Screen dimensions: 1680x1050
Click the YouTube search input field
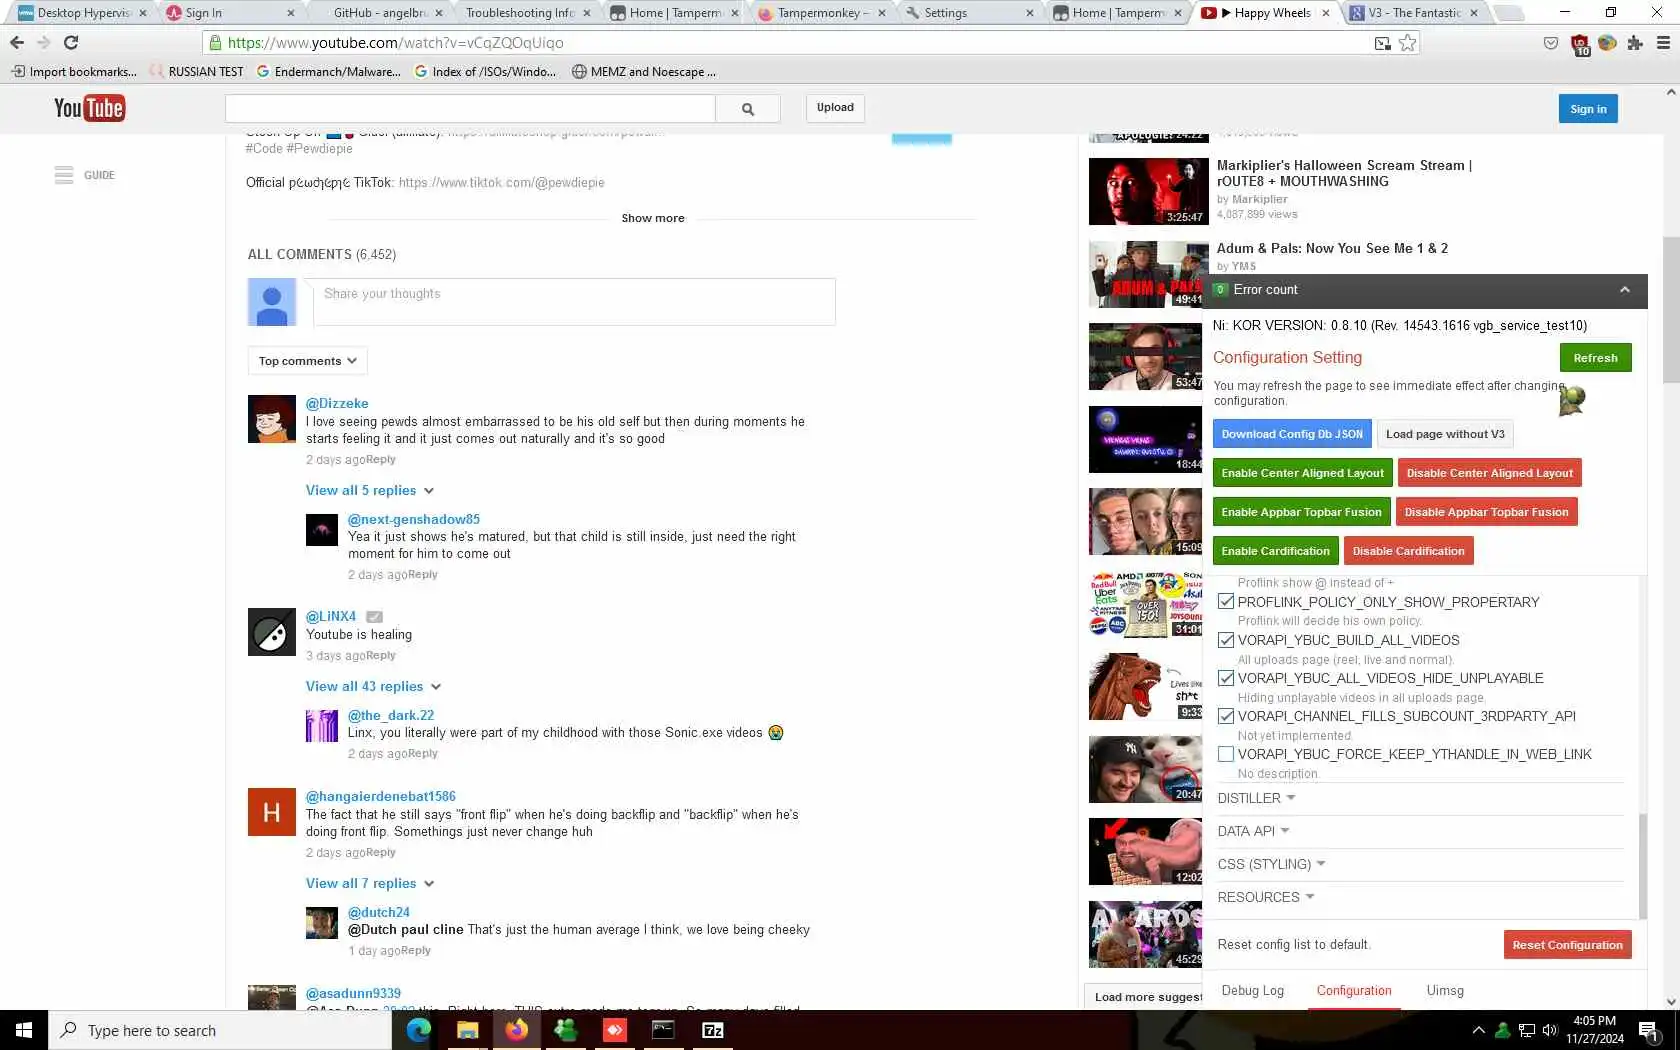click(x=470, y=108)
